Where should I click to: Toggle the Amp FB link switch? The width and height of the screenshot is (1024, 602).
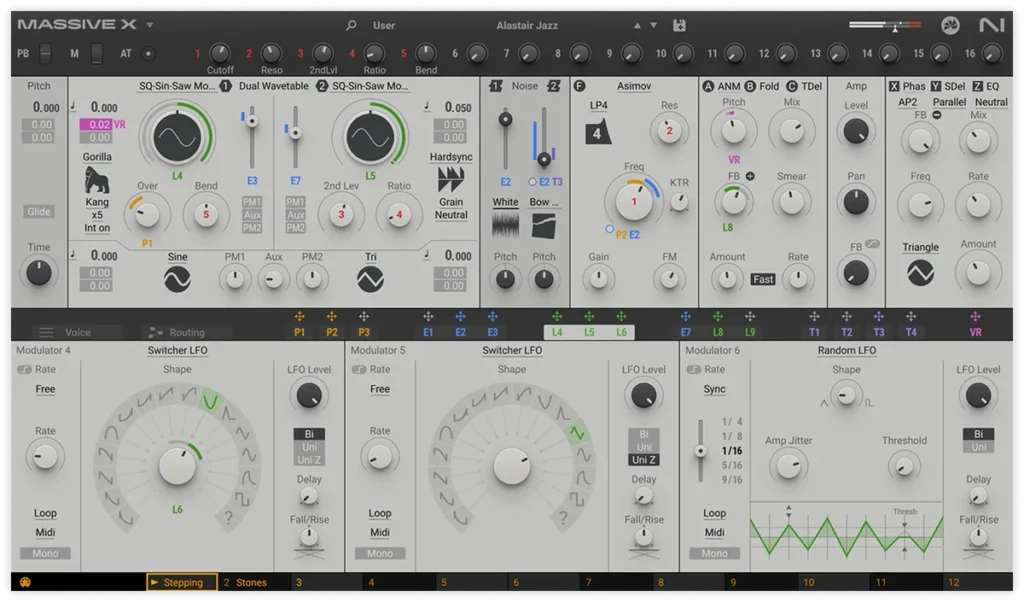(x=872, y=244)
